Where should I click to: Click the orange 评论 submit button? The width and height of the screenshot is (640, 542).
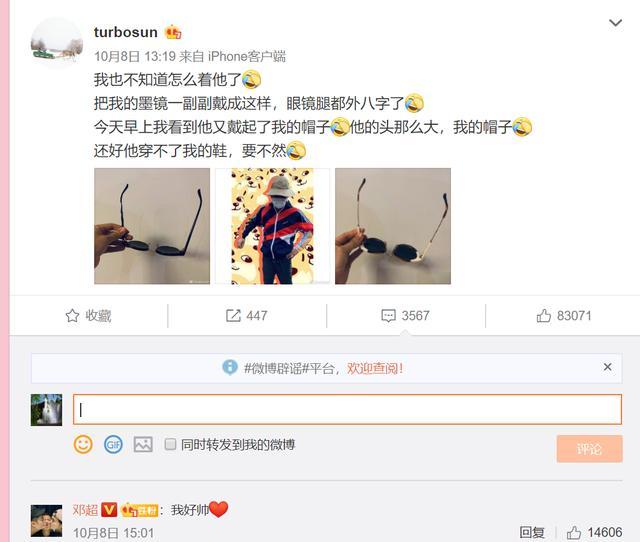(589, 449)
